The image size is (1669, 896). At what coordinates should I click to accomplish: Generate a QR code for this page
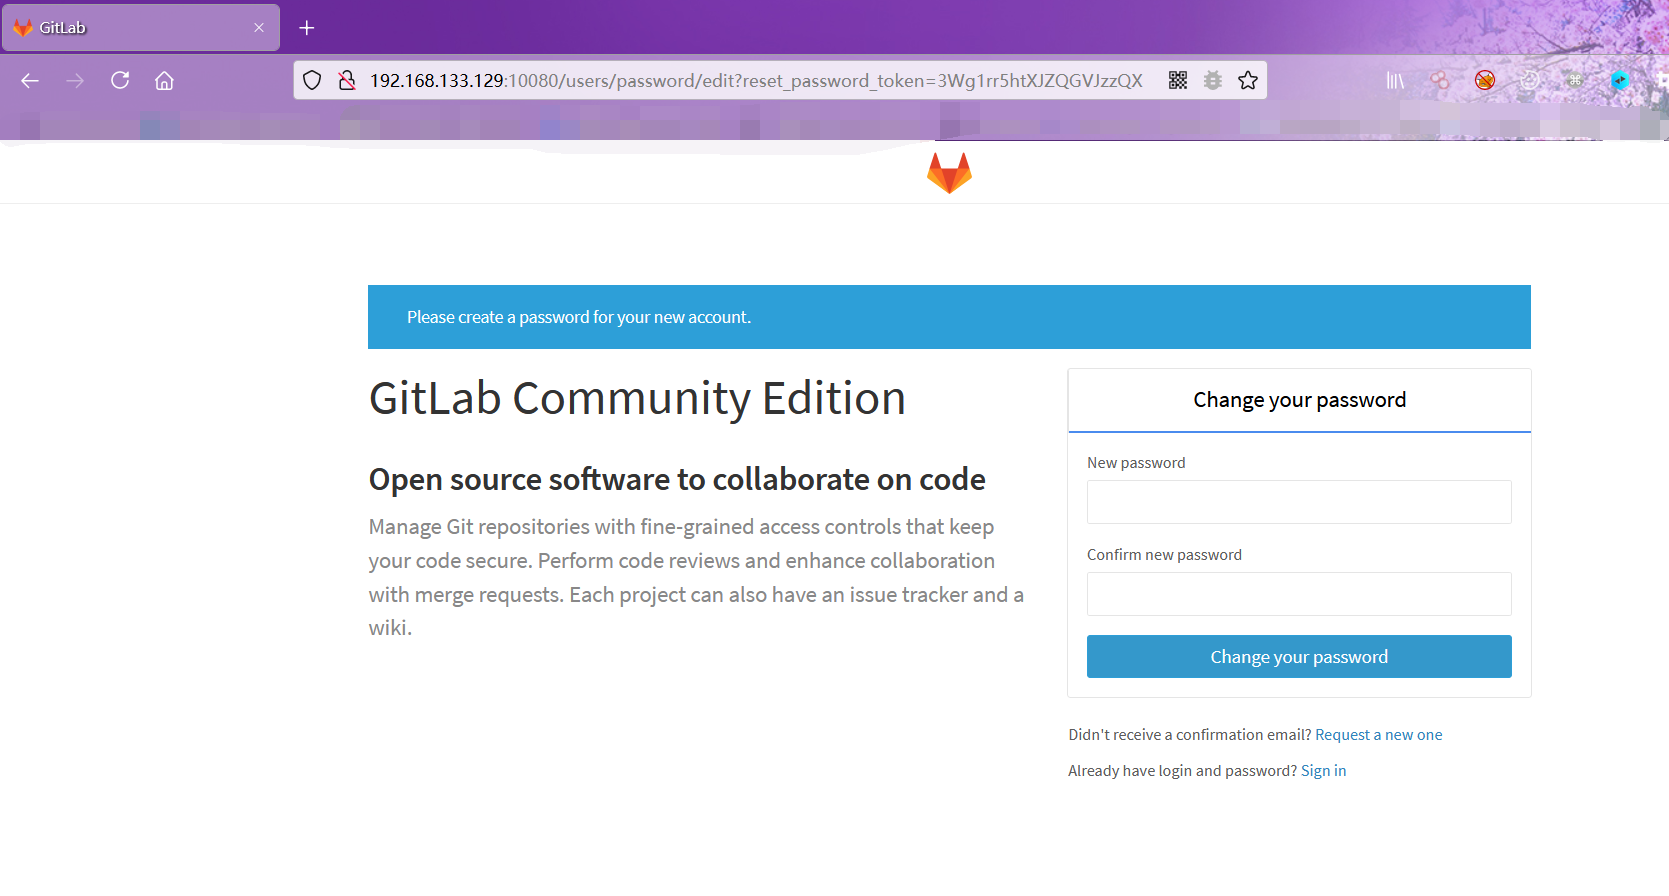tap(1178, 81)
